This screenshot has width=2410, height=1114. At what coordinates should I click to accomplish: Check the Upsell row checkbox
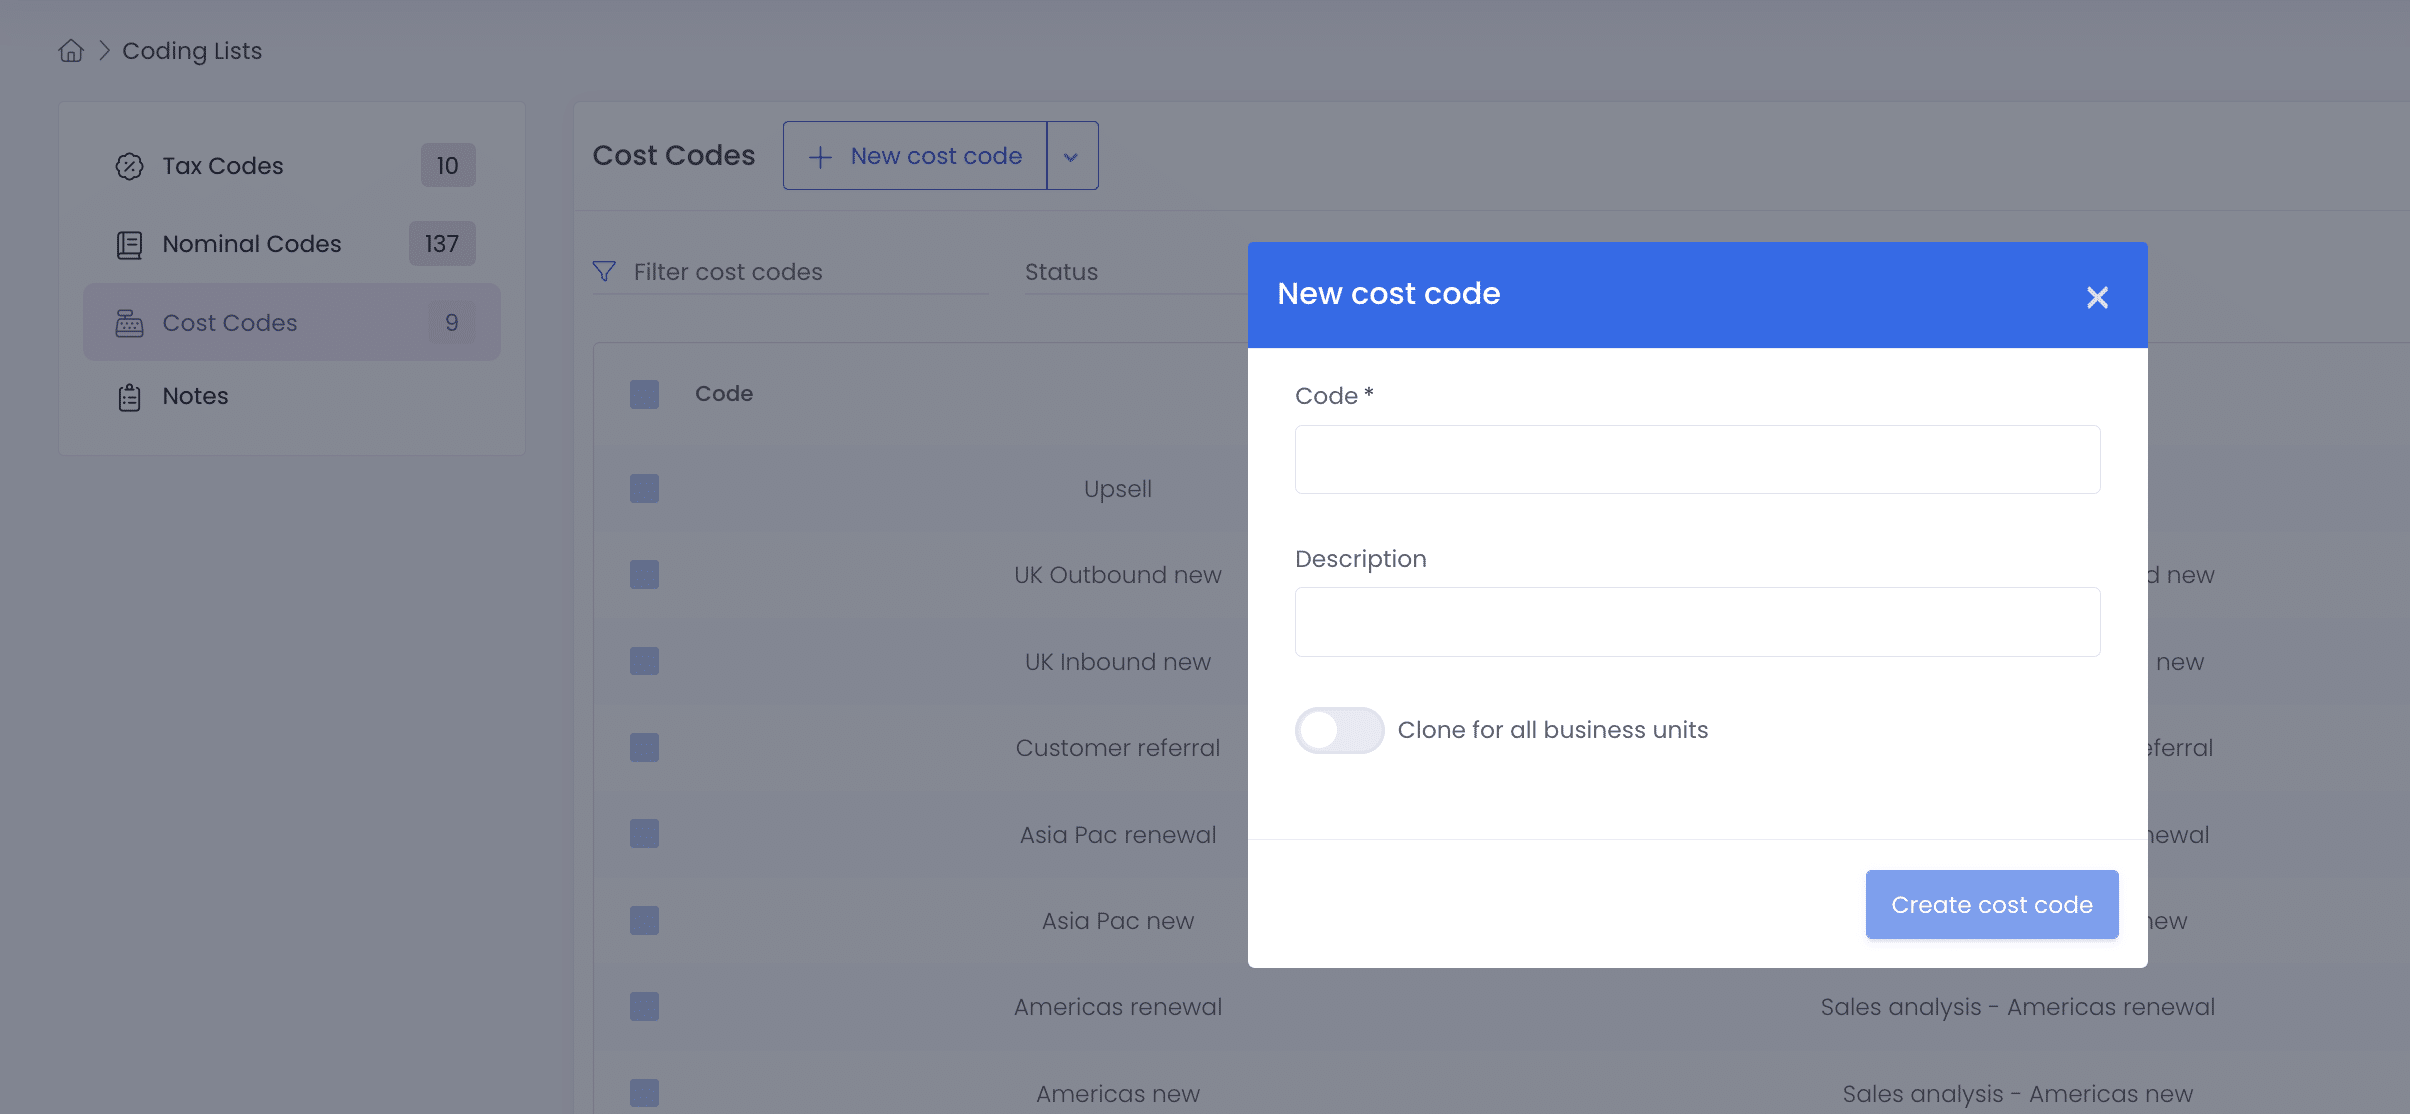[x=644, y=489]
